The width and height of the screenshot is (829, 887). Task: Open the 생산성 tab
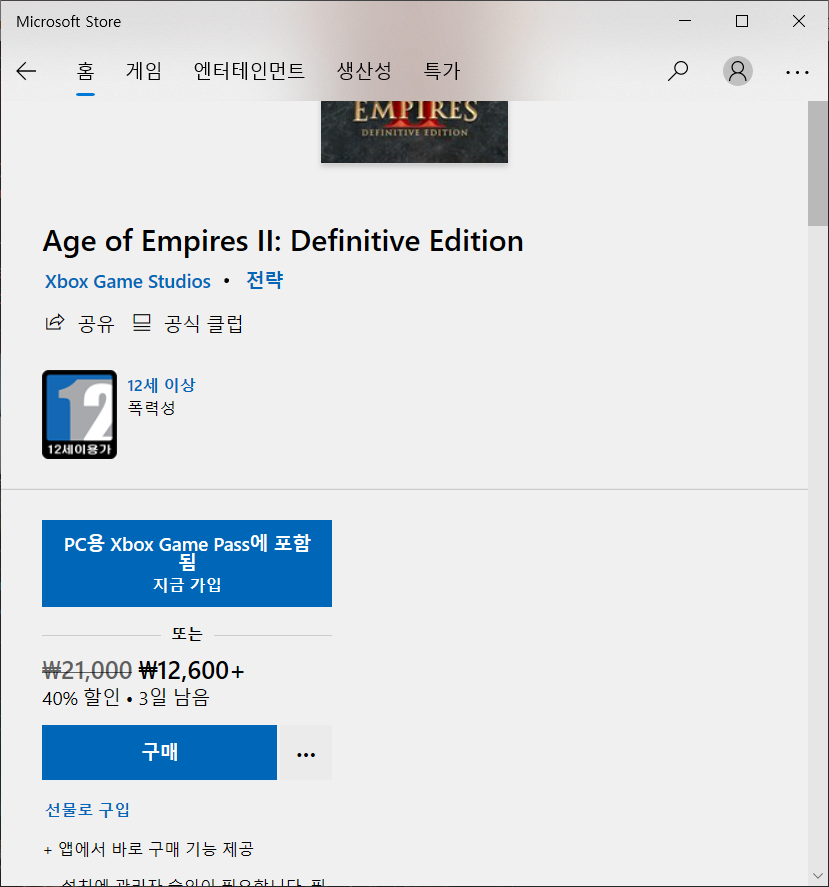tap(364, 71)
